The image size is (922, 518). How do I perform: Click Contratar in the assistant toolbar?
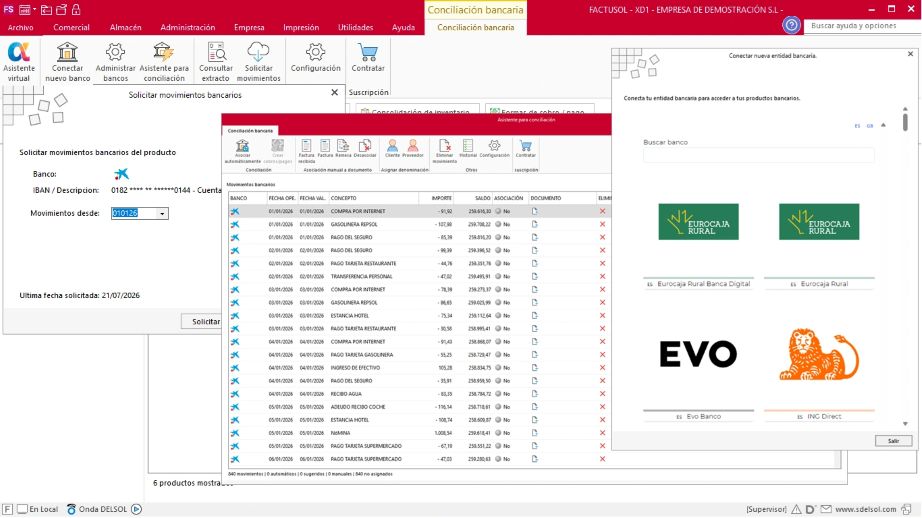[x=526, y=149]
